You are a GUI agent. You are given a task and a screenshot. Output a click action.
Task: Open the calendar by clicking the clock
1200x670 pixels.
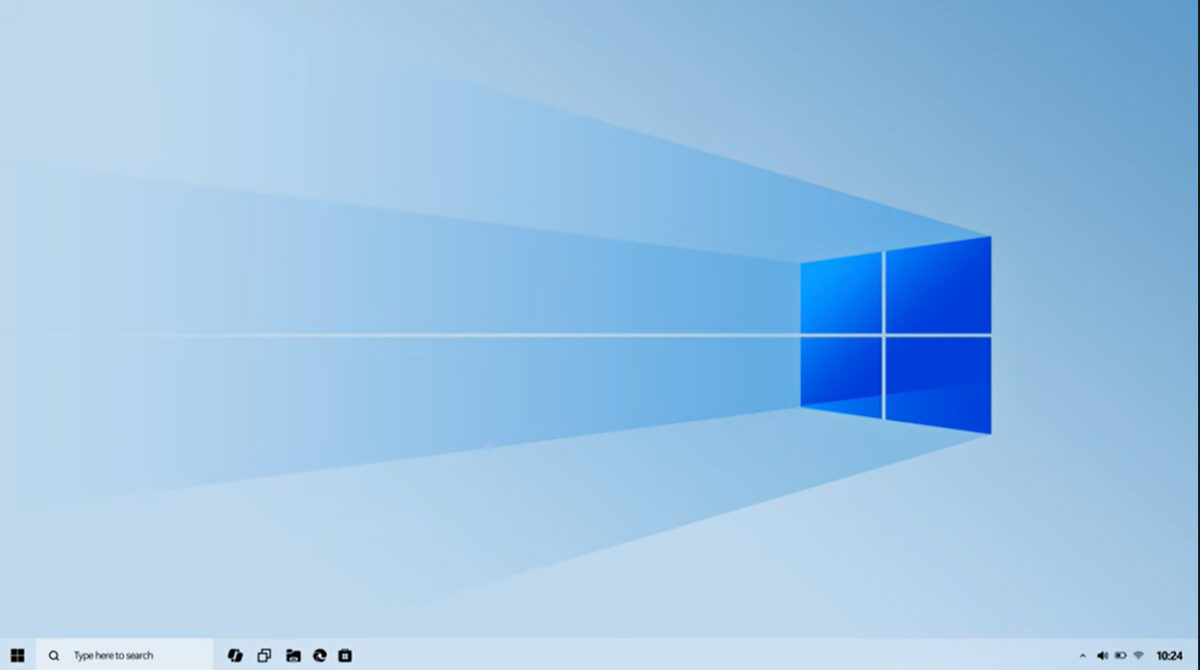[1171, 655]
